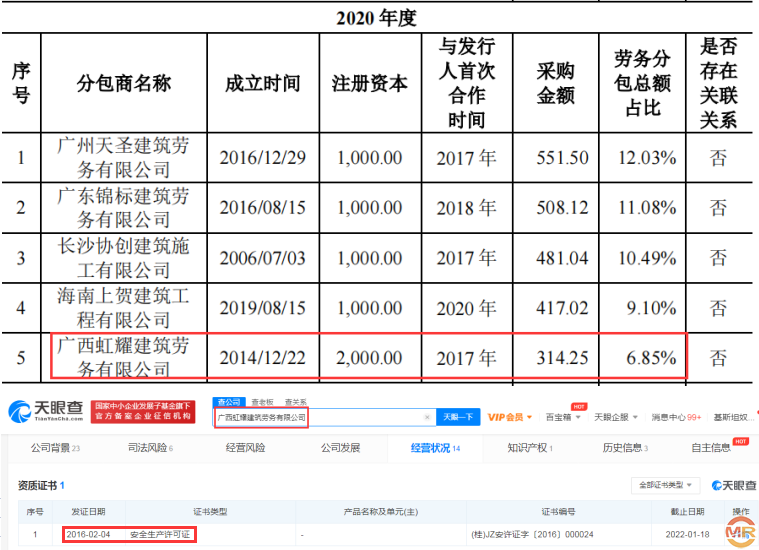Click the 产品名称及单元(主) column header
This screenshot has height=550, width=759.
point(381,512)
